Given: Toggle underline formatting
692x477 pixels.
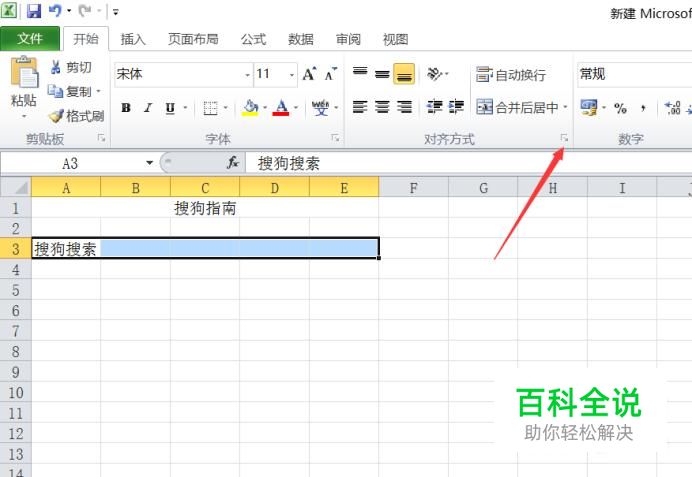Looking at the screenshot, I should [170, 108].
